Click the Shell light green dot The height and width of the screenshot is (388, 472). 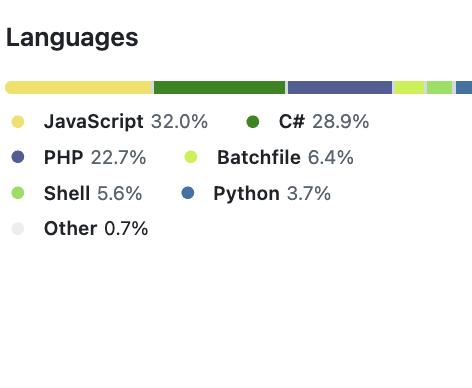18,193
